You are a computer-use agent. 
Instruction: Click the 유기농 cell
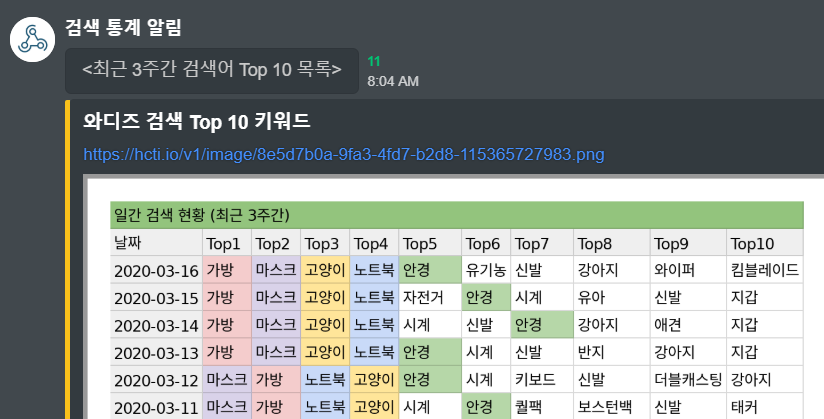tap(486, 270)
